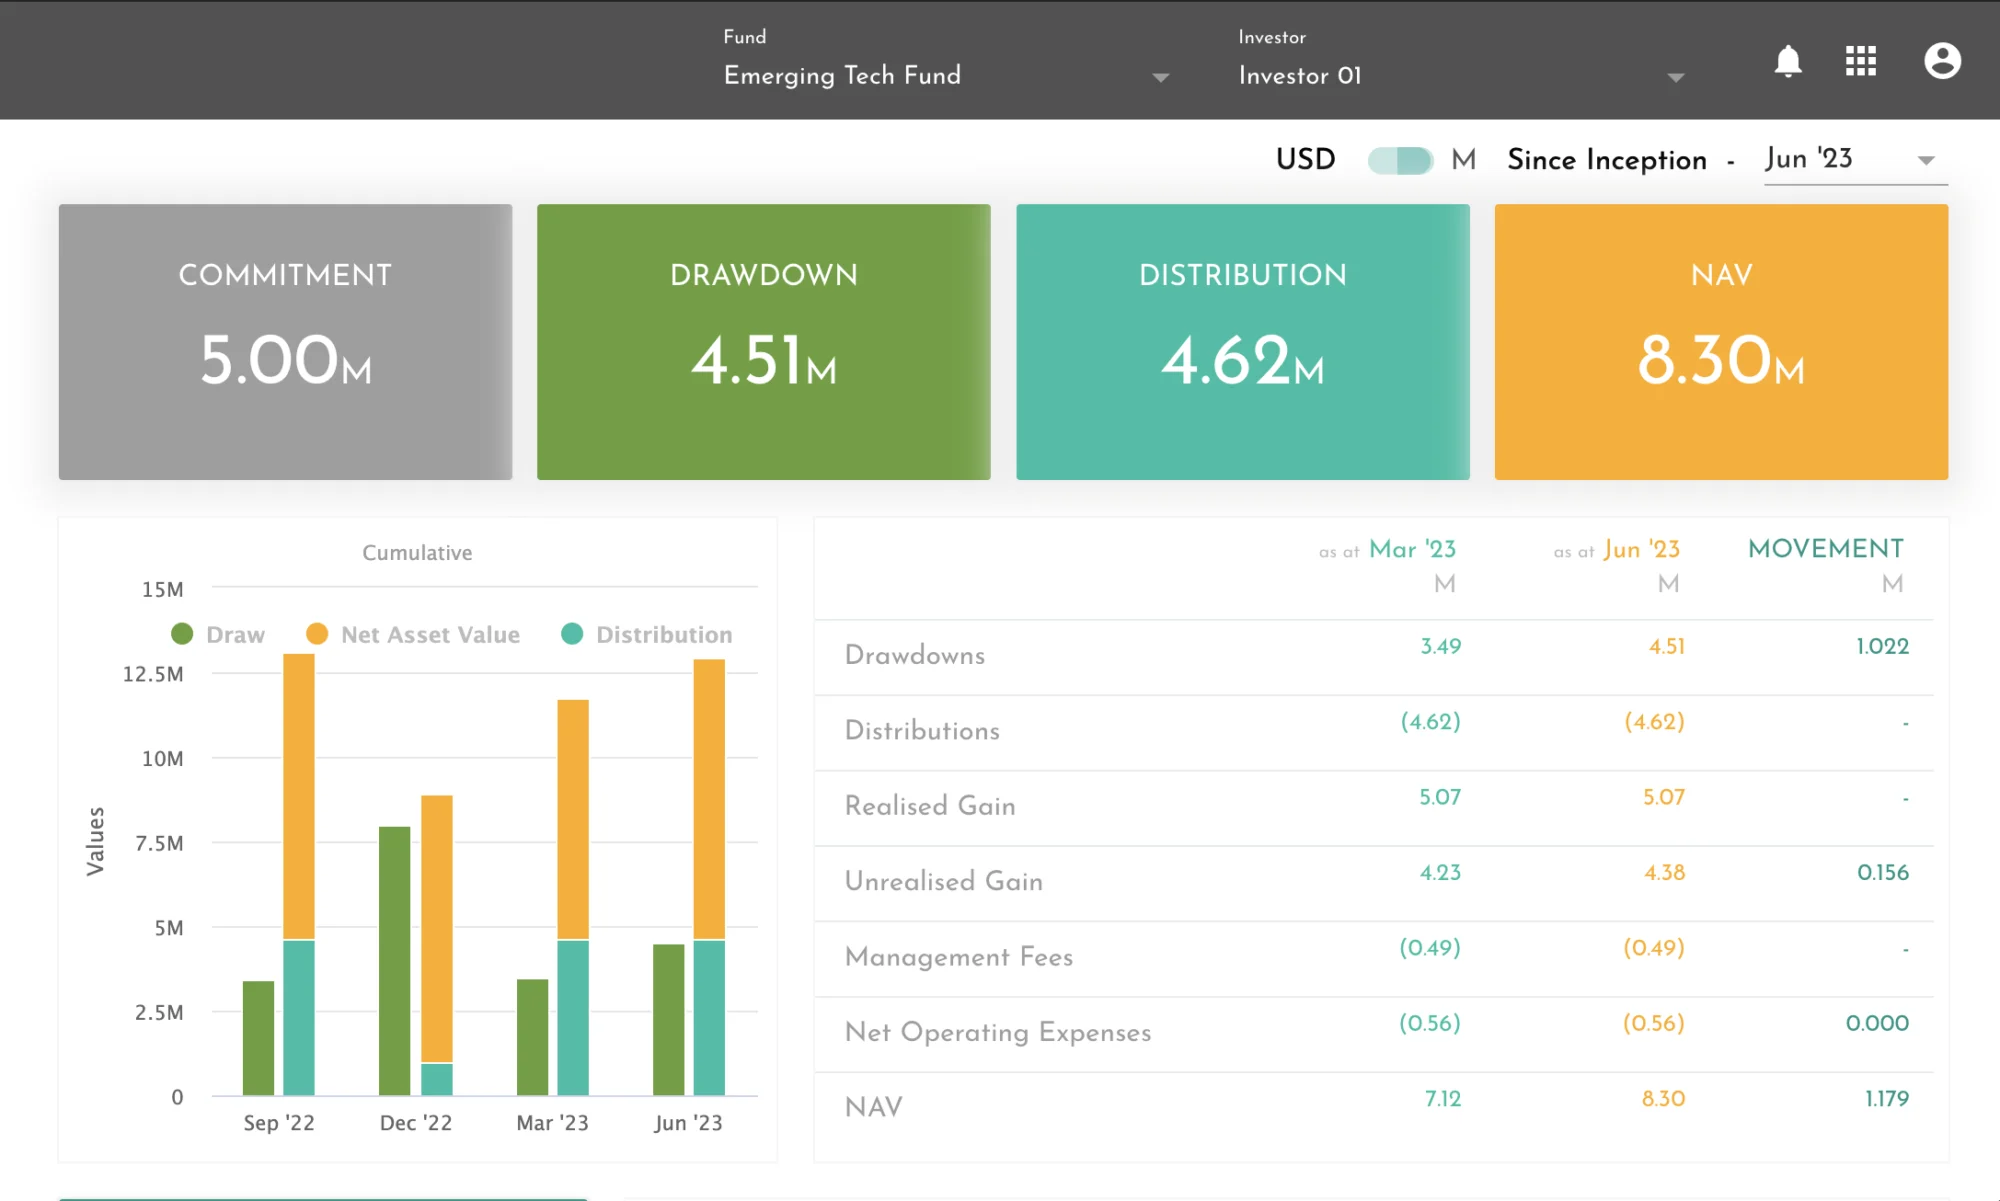Open the user account profile

point(1942,61)
